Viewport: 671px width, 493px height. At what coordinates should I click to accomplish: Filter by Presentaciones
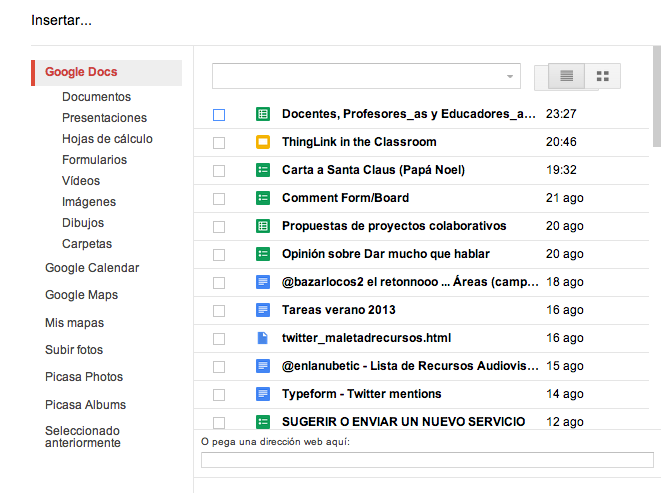pos(104,118)
